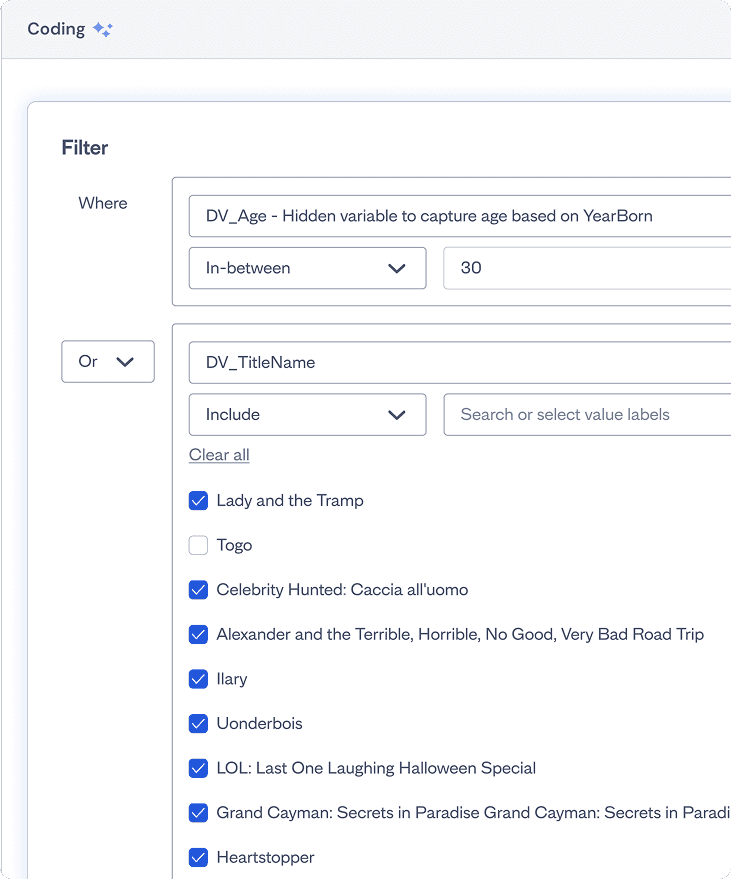Click the value field containing 30
Viewport: 731px width, 879px height.
point(587,268)
